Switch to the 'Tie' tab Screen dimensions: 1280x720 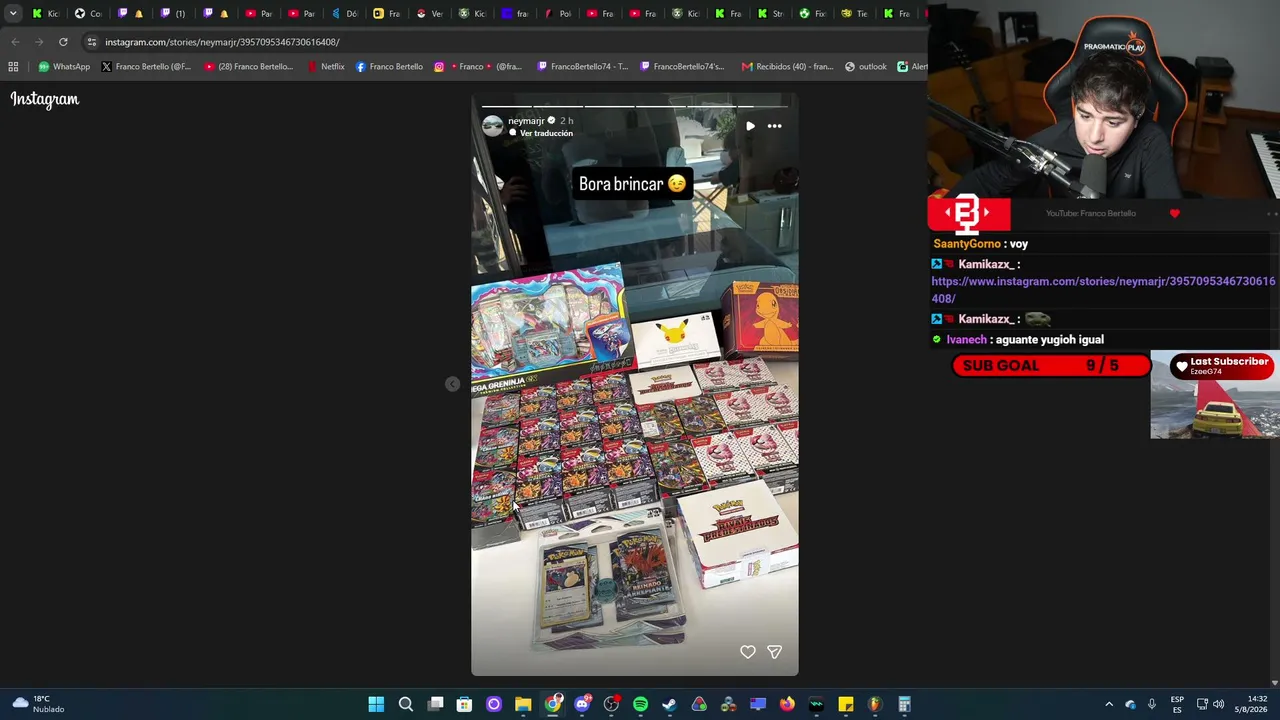click(854, 13)
